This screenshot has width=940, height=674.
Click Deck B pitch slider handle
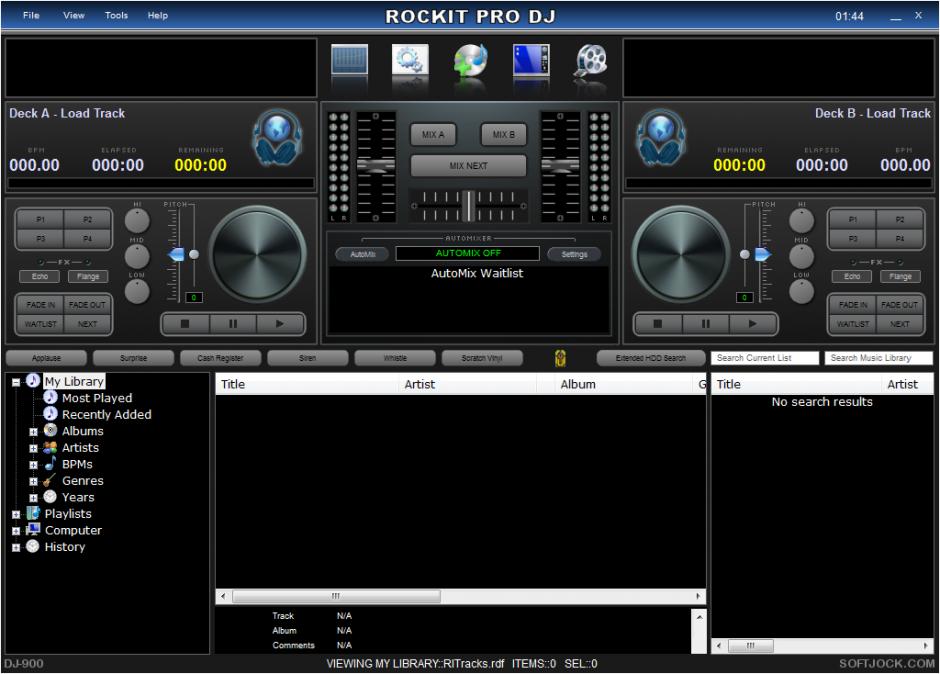tap(763, 254)
